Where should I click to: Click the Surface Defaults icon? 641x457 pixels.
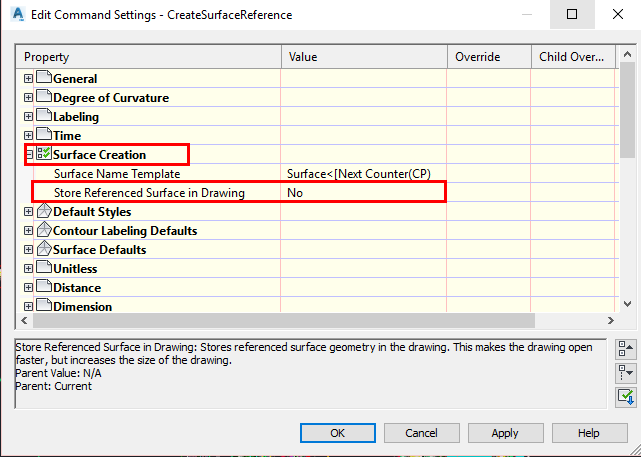tap(44, 249)
